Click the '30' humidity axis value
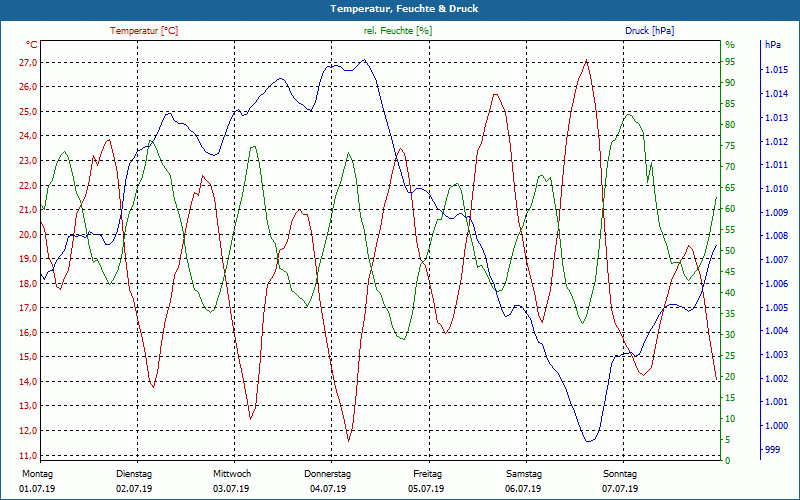This screenshot has width=800, height=500. pos(730,334)
